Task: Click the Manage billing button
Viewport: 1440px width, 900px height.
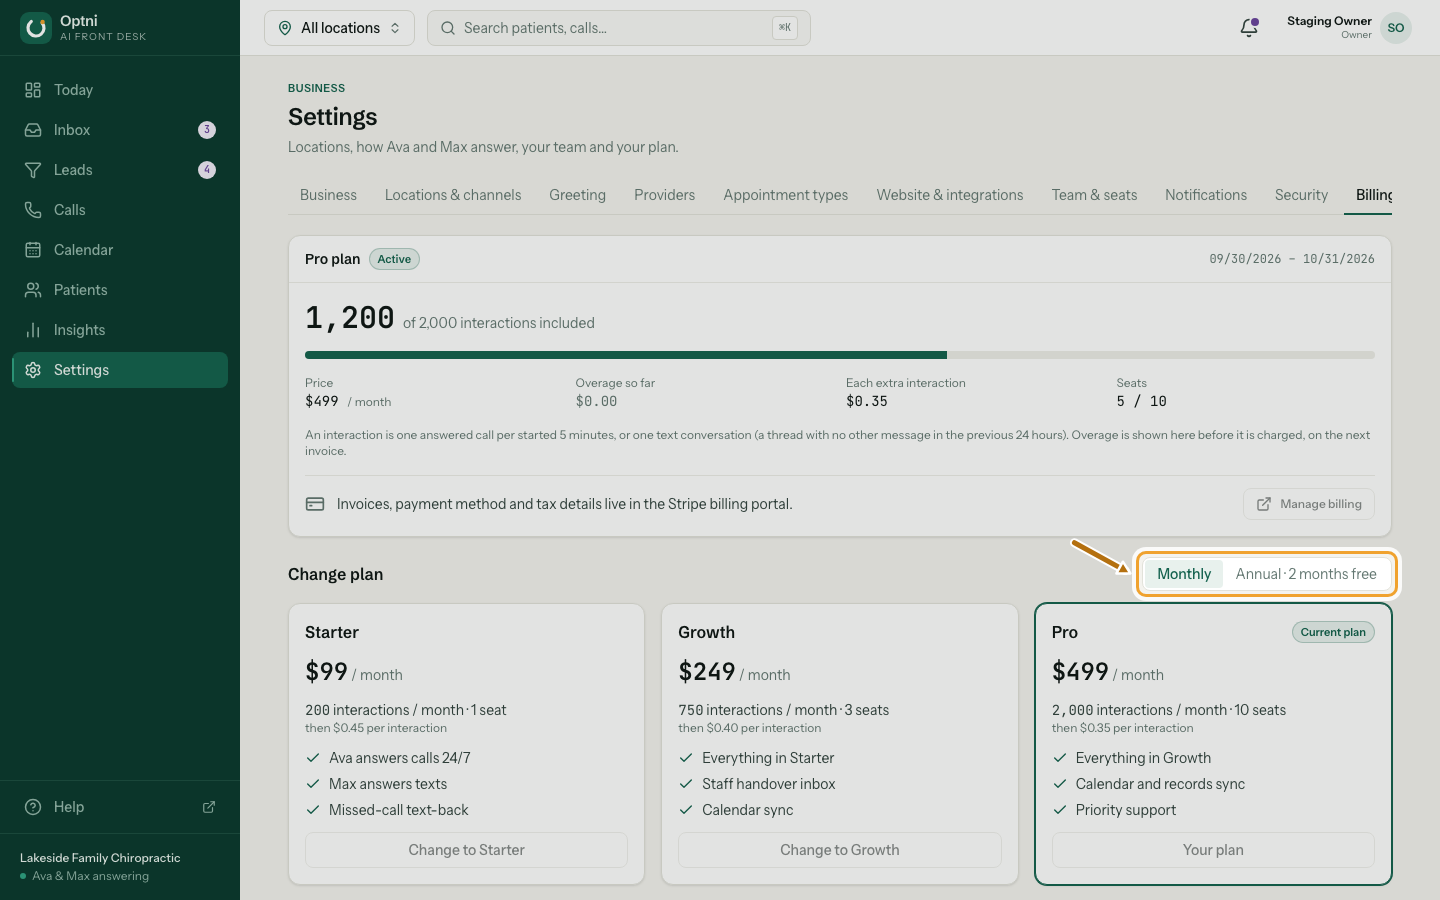Action: (1309, 504)
